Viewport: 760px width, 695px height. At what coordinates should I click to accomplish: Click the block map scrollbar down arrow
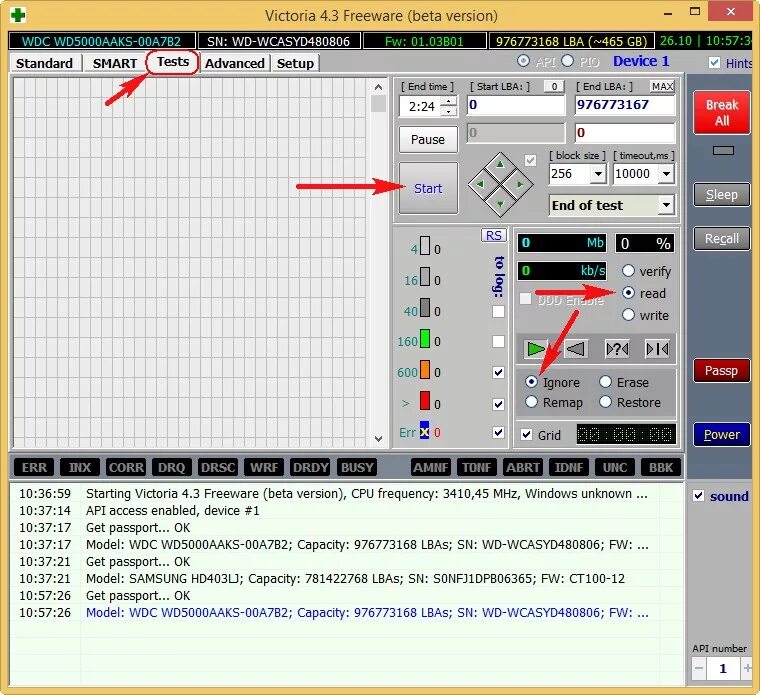(x=379, y=439)
